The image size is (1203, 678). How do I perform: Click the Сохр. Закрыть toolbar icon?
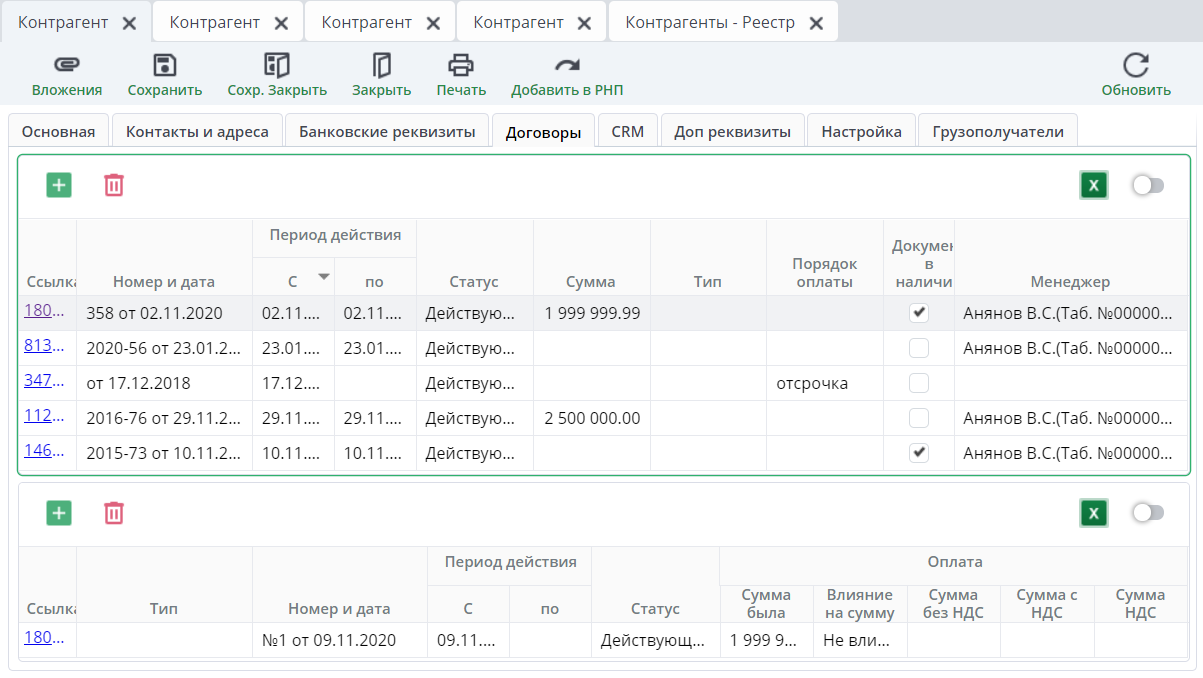click(277, 66)
